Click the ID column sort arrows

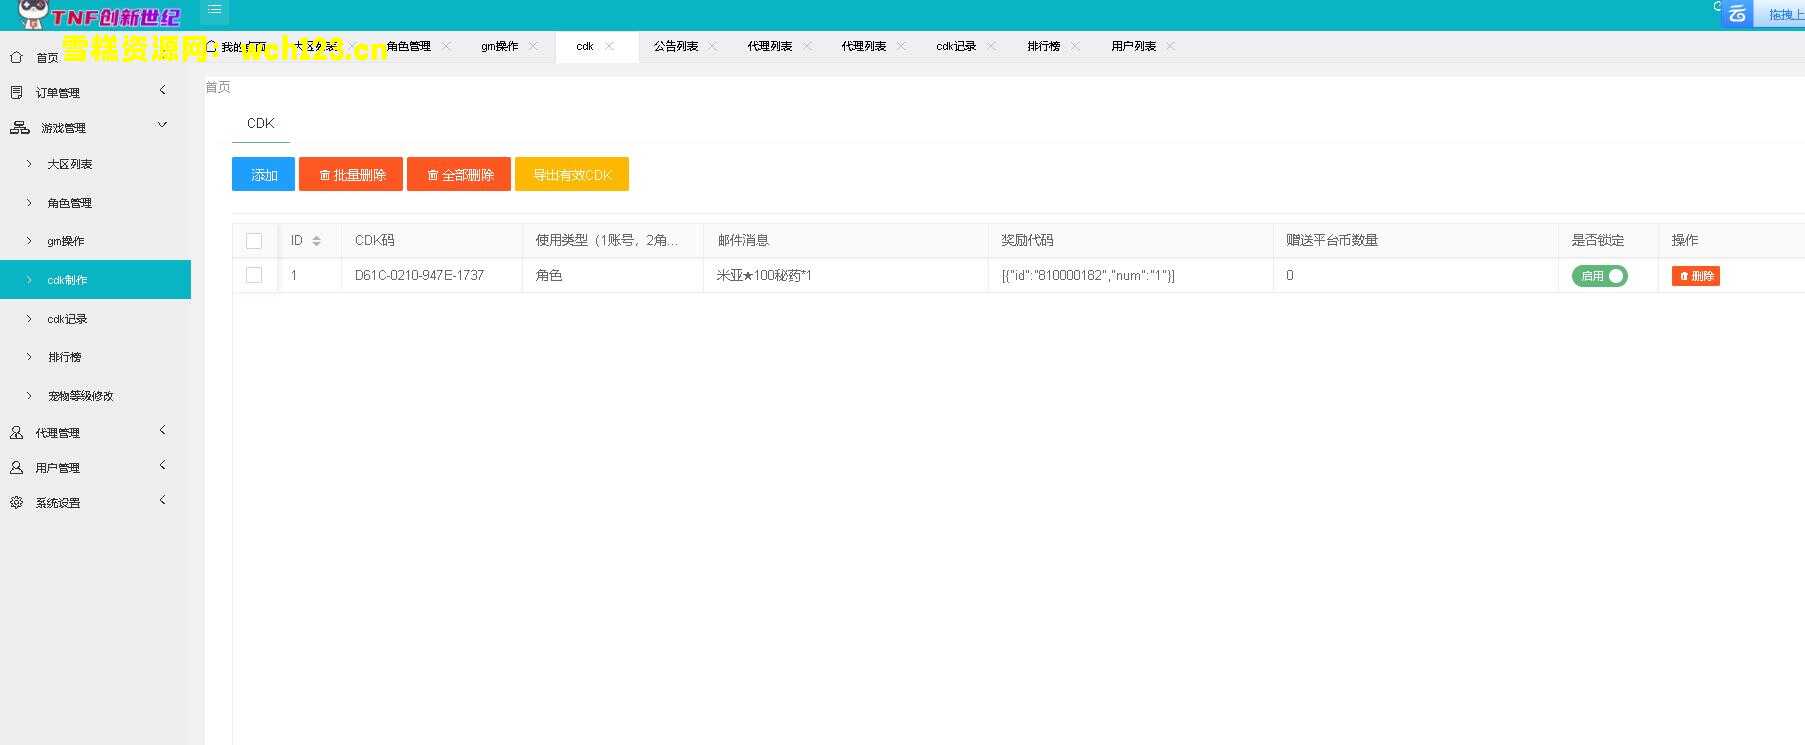[316, 240]
